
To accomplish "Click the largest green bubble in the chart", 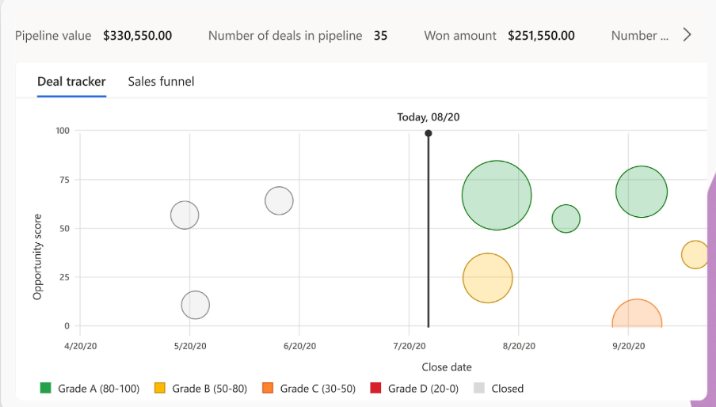I will [496, 196].
